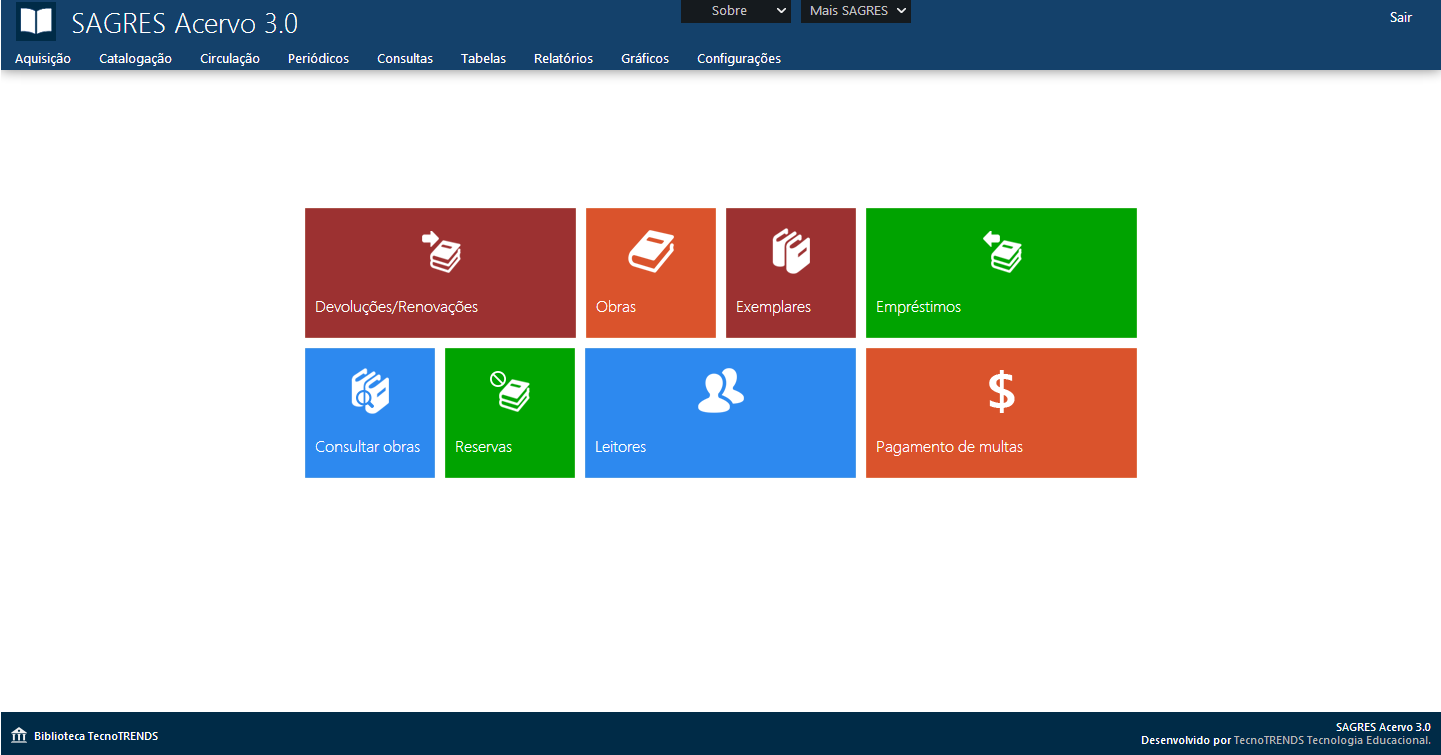Open the Catalogação menu
Viewport: 1441px width, 755px height.
pyautogui.click(x=135, y=59)
